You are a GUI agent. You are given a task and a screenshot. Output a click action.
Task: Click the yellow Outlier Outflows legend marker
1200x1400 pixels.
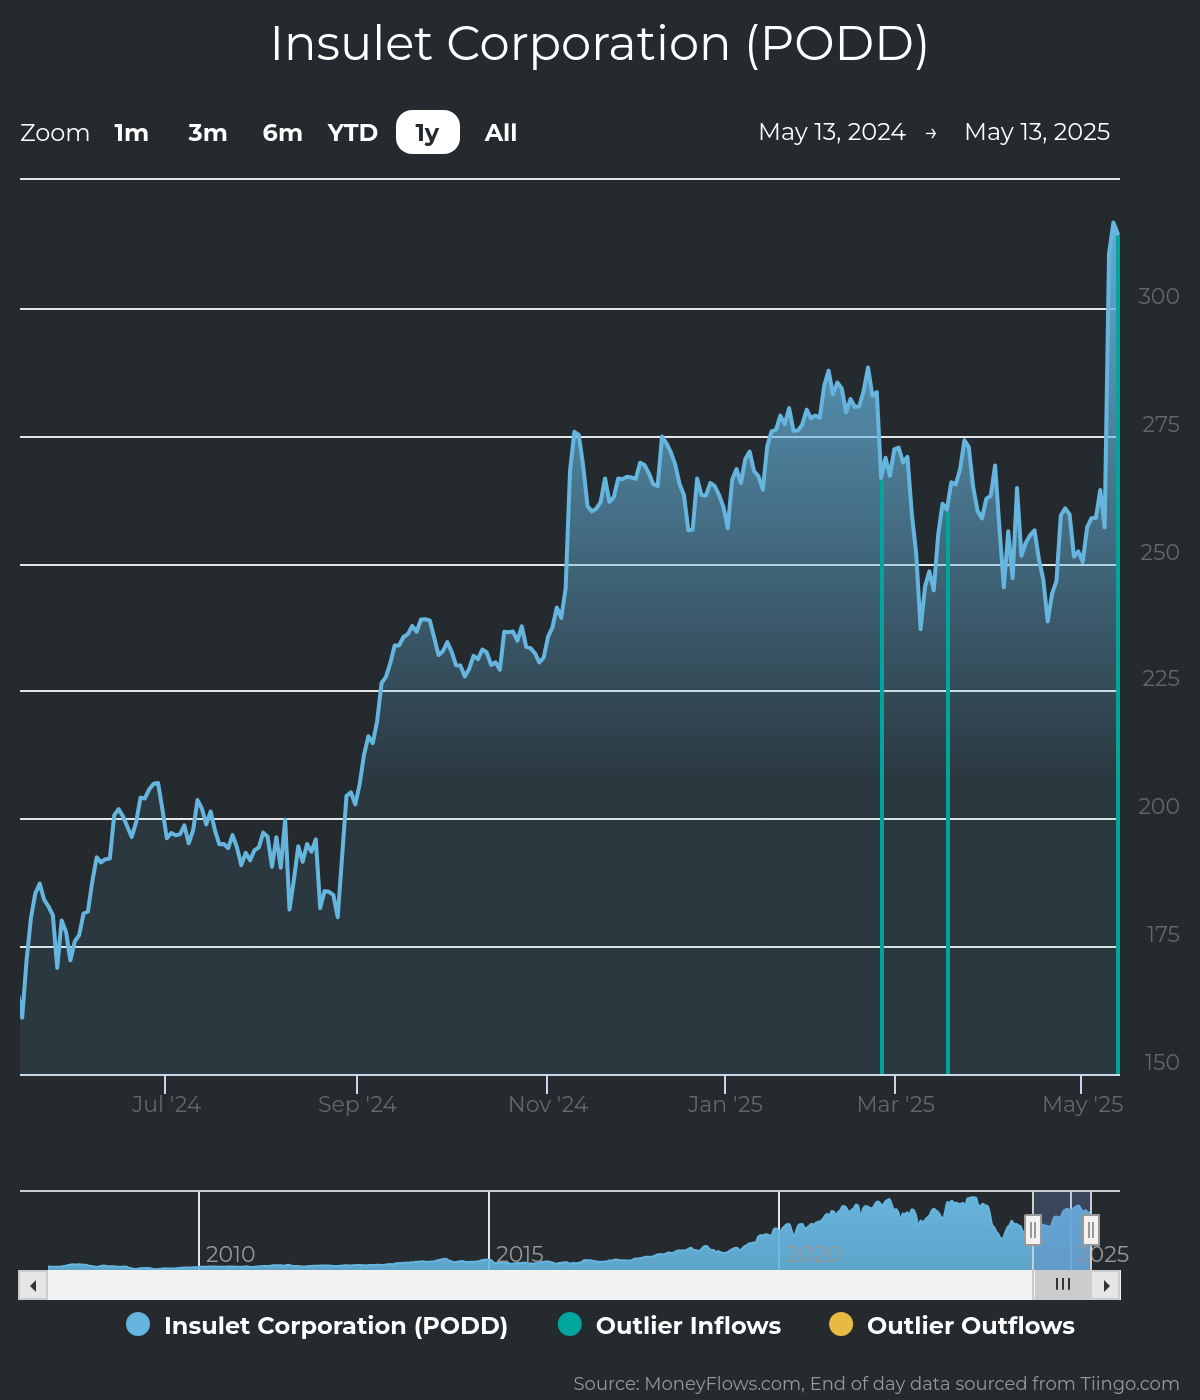tap(841, 1324)
